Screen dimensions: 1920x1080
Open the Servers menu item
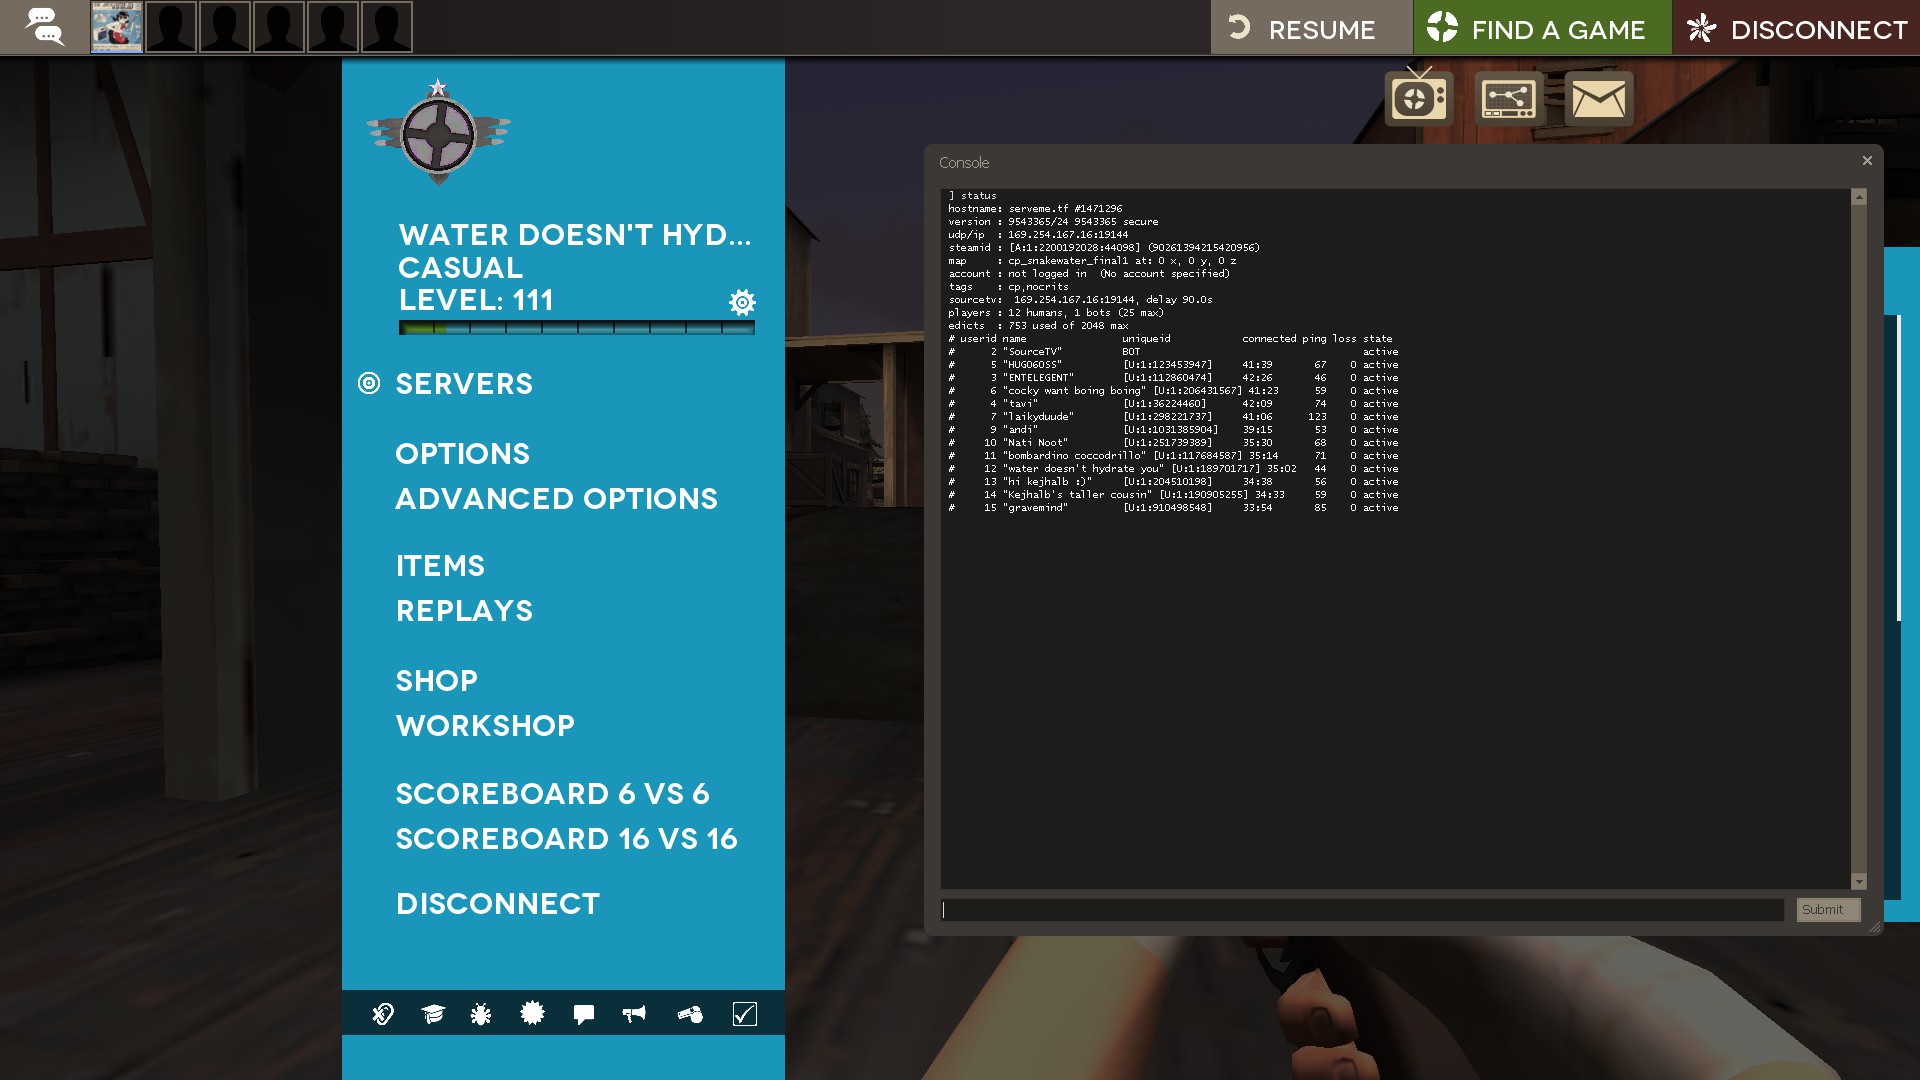tap(464, 384)
